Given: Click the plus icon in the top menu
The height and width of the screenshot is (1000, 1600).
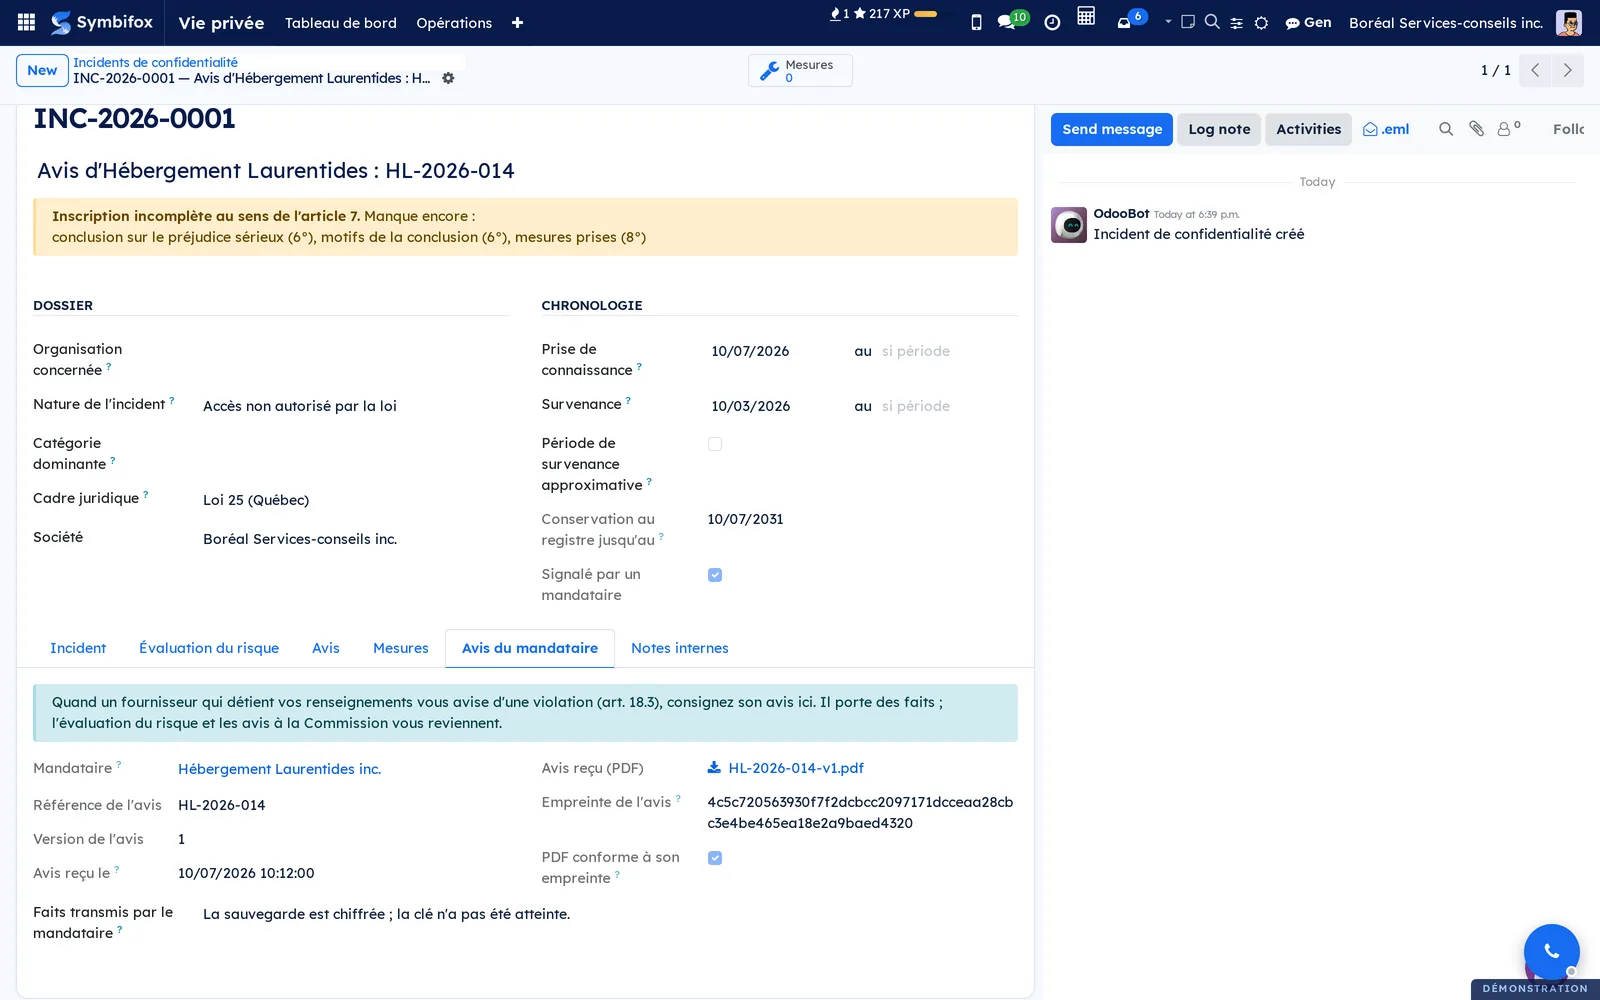Looking at the screenshot, I should pyautogui.click(x=517, y=22).
